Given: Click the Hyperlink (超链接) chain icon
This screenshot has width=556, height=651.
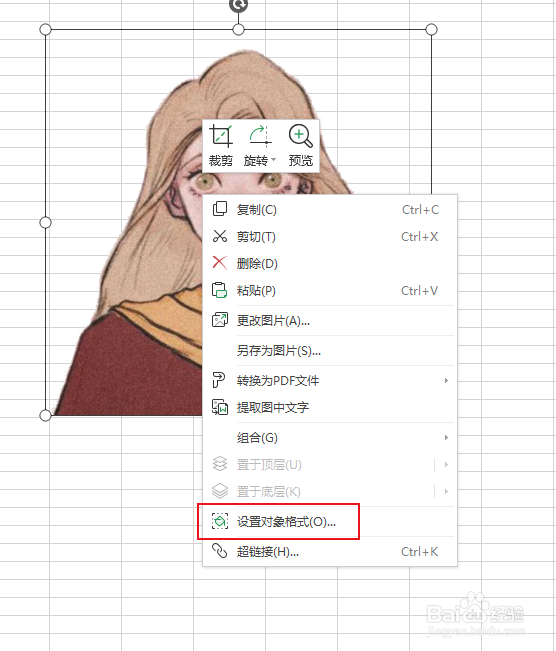Looking at the screenshot, I should point(220,551).
